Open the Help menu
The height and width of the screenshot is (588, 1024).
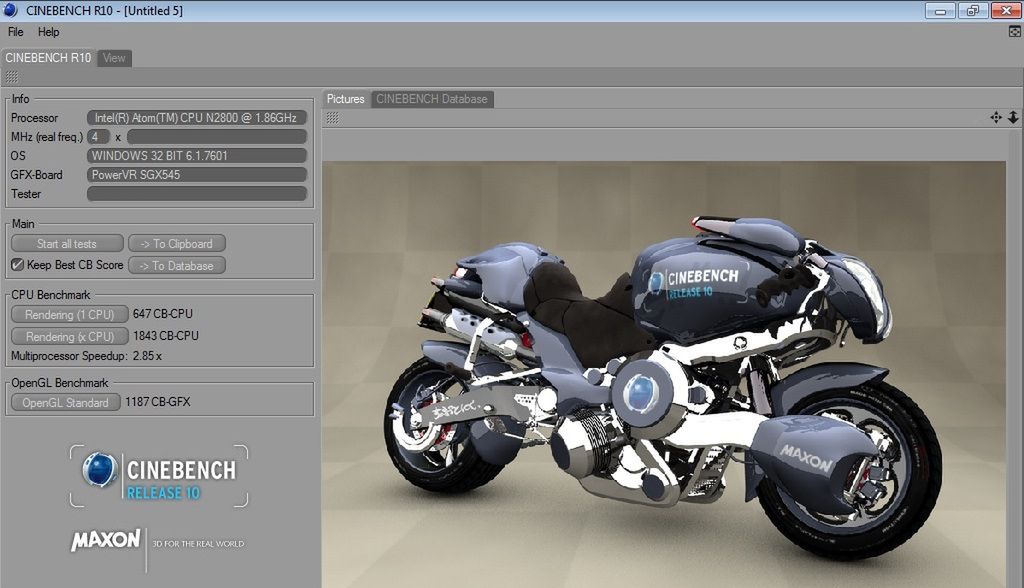point(48,32)
